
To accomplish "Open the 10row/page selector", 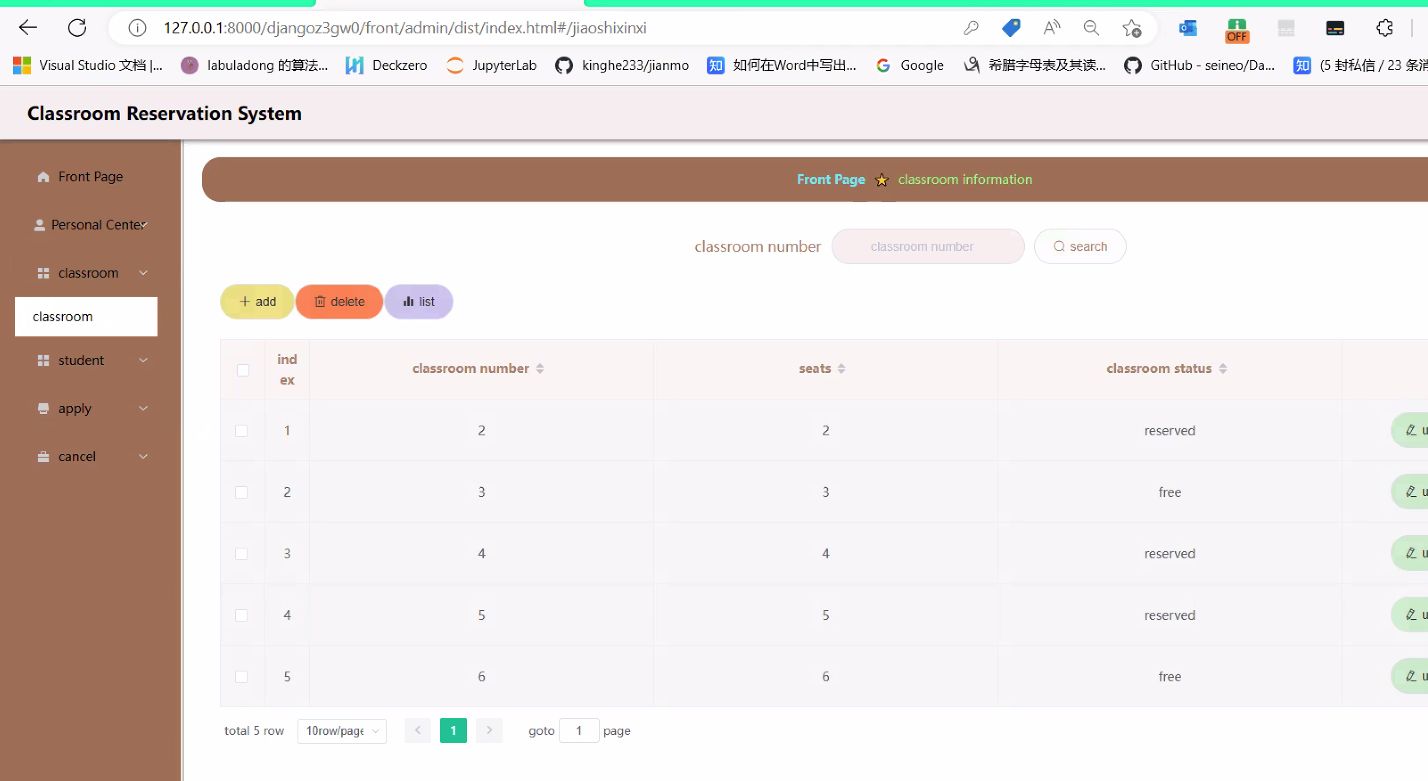I will 341,731.
